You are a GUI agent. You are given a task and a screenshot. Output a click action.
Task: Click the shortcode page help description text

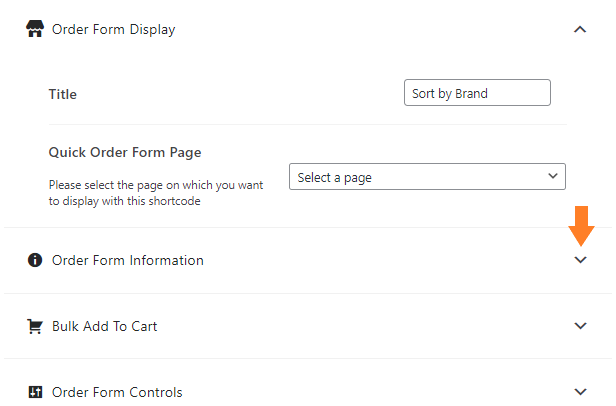[156, 193]
